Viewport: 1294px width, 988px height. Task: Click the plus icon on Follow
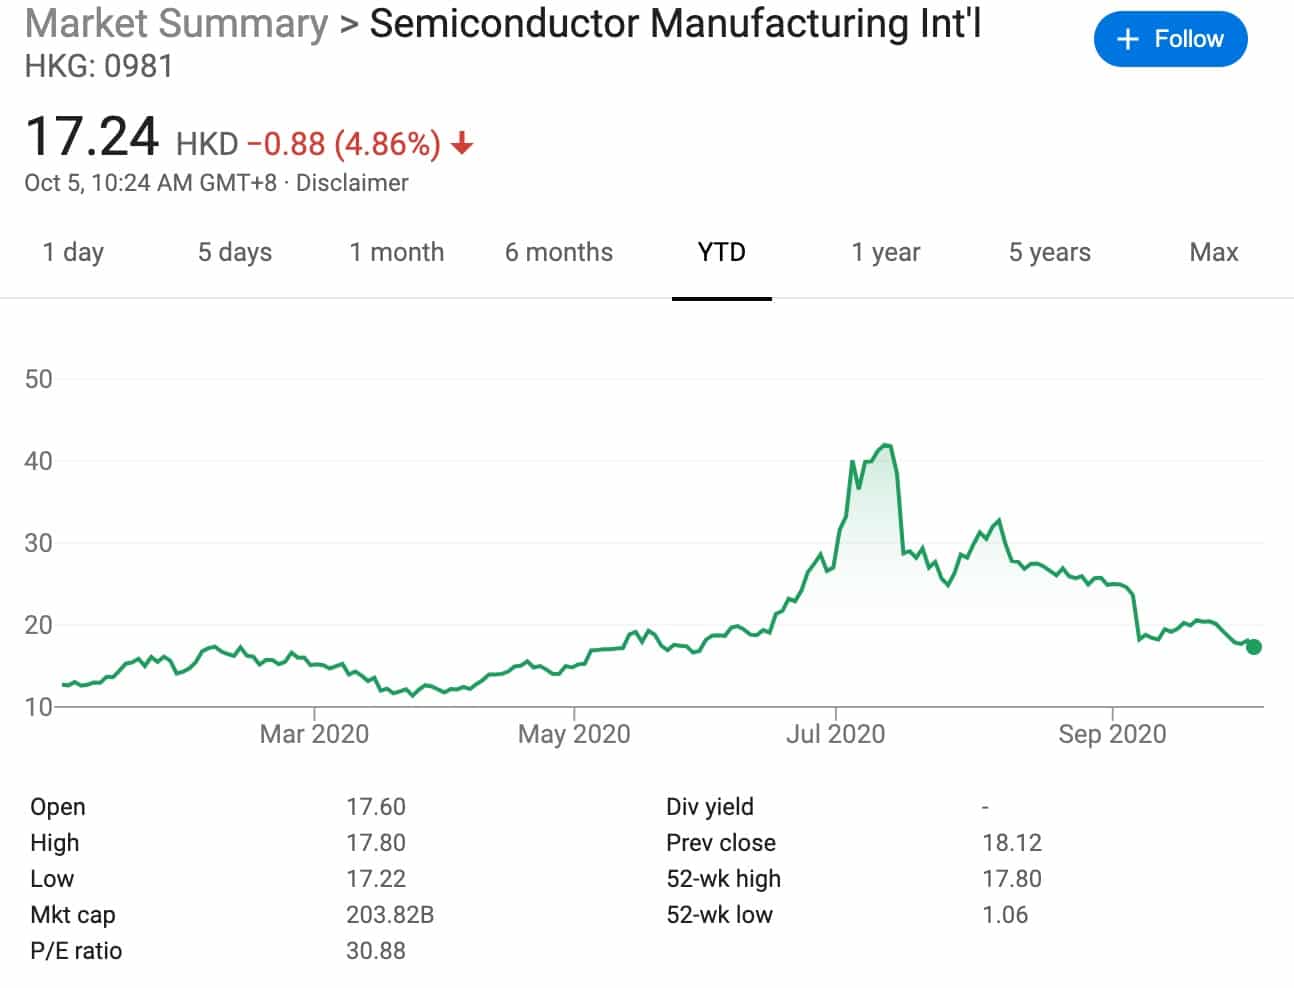(x=1127, y=39)
